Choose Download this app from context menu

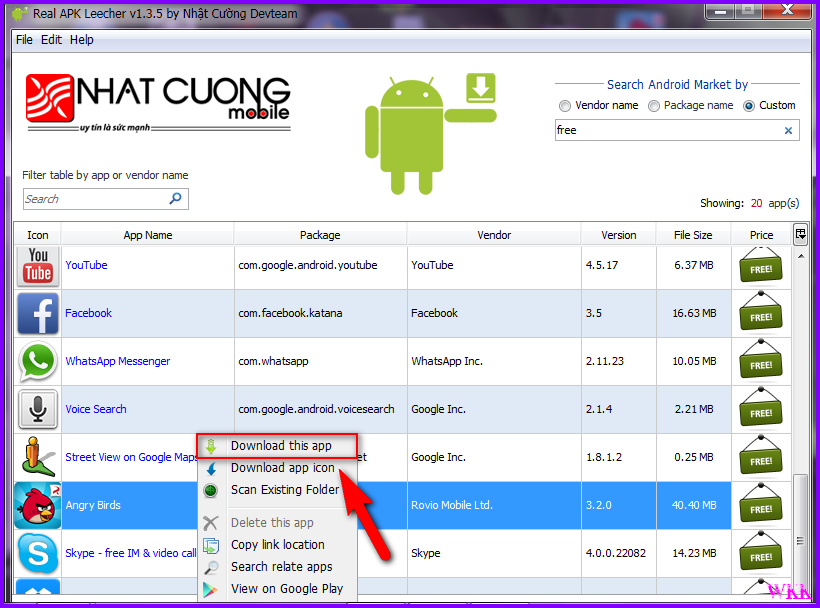tap(277, 446)
